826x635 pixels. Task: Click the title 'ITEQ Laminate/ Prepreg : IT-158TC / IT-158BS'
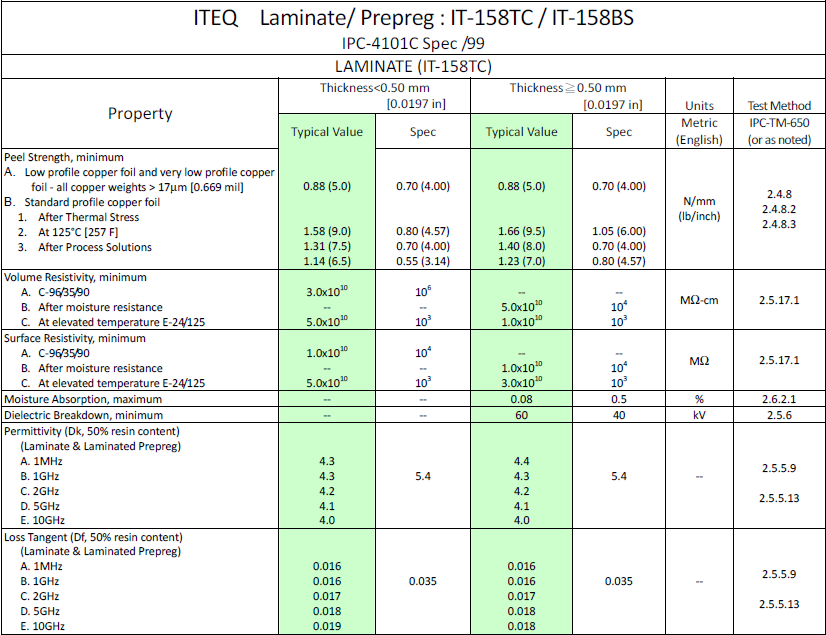point(414,18)
